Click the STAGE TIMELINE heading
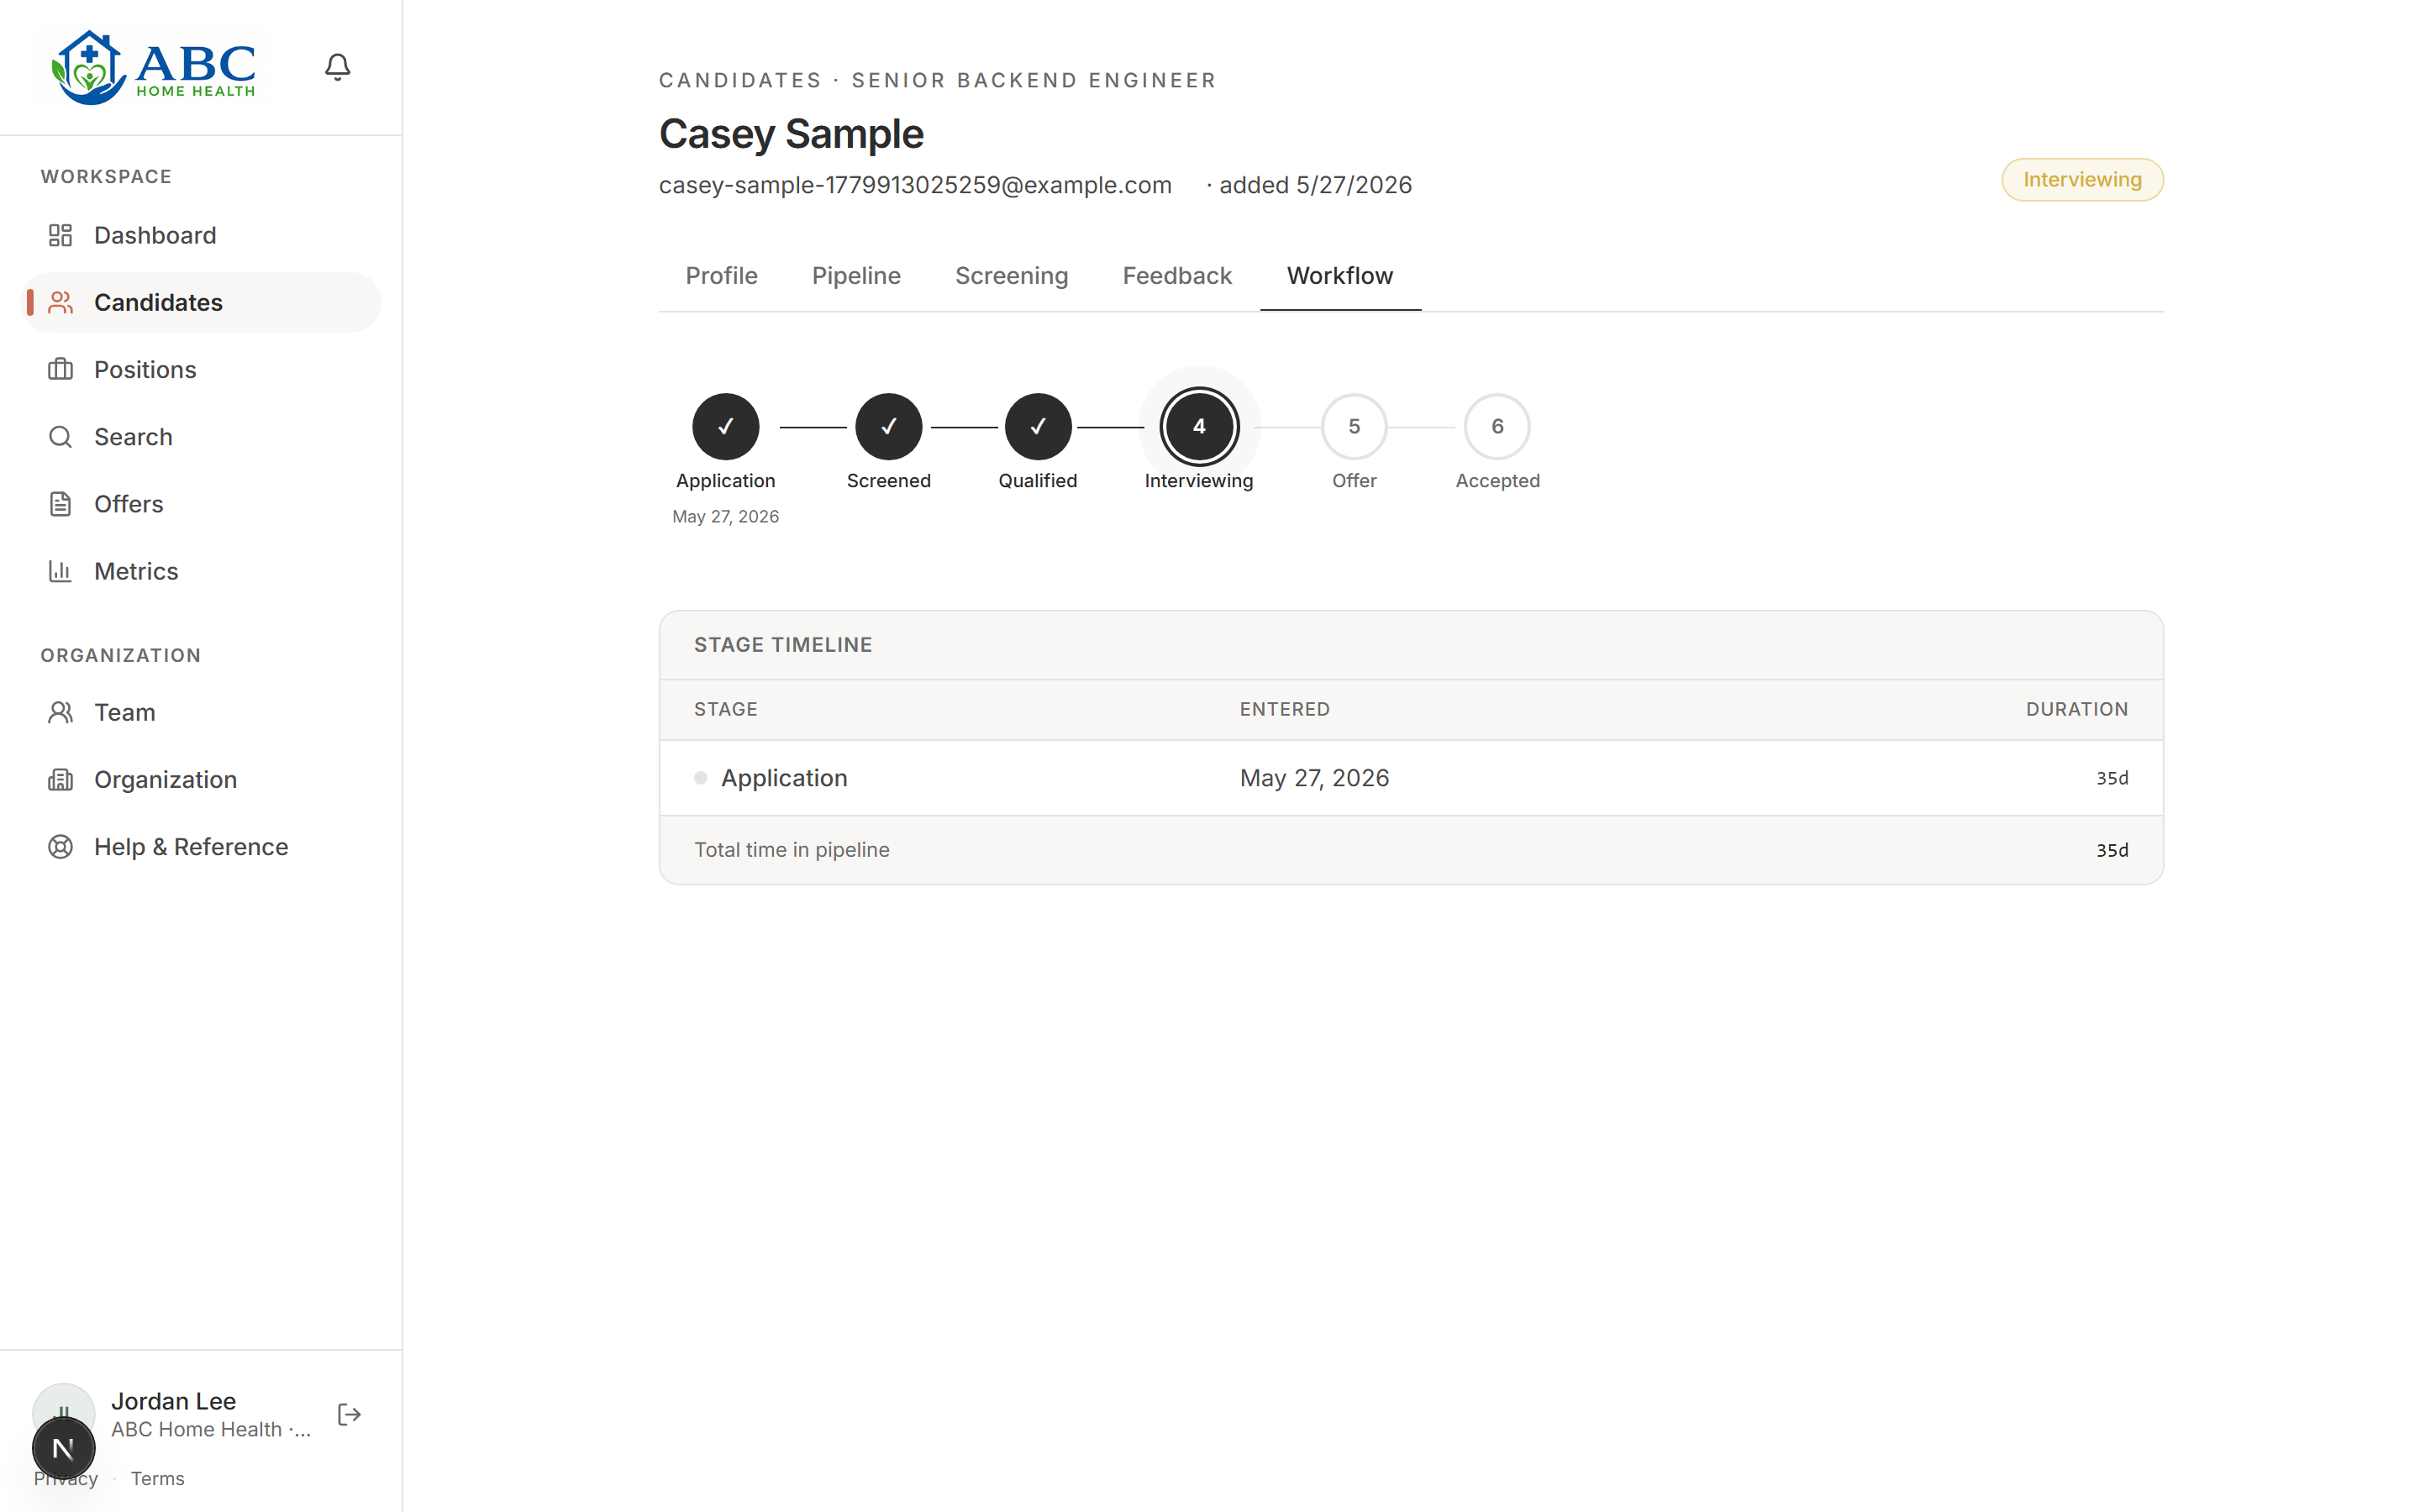The height and width of the screenshot is (1512, 2420). [783, 645]
